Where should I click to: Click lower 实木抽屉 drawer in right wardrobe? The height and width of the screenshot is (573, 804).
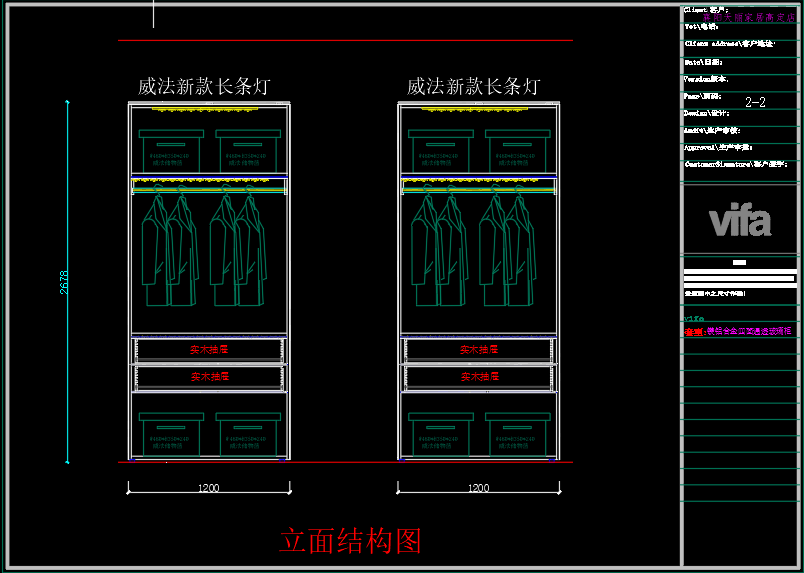(x=479, y=377)
